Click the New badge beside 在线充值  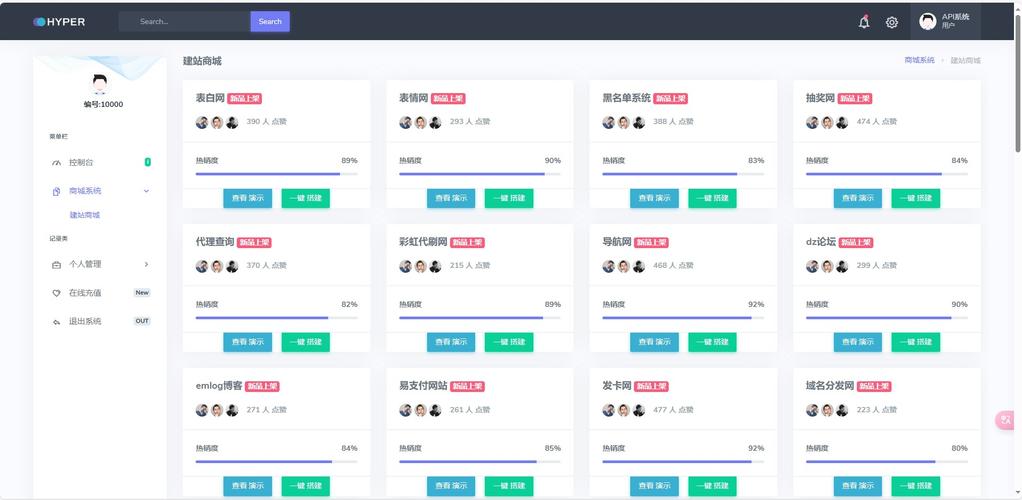142,293
